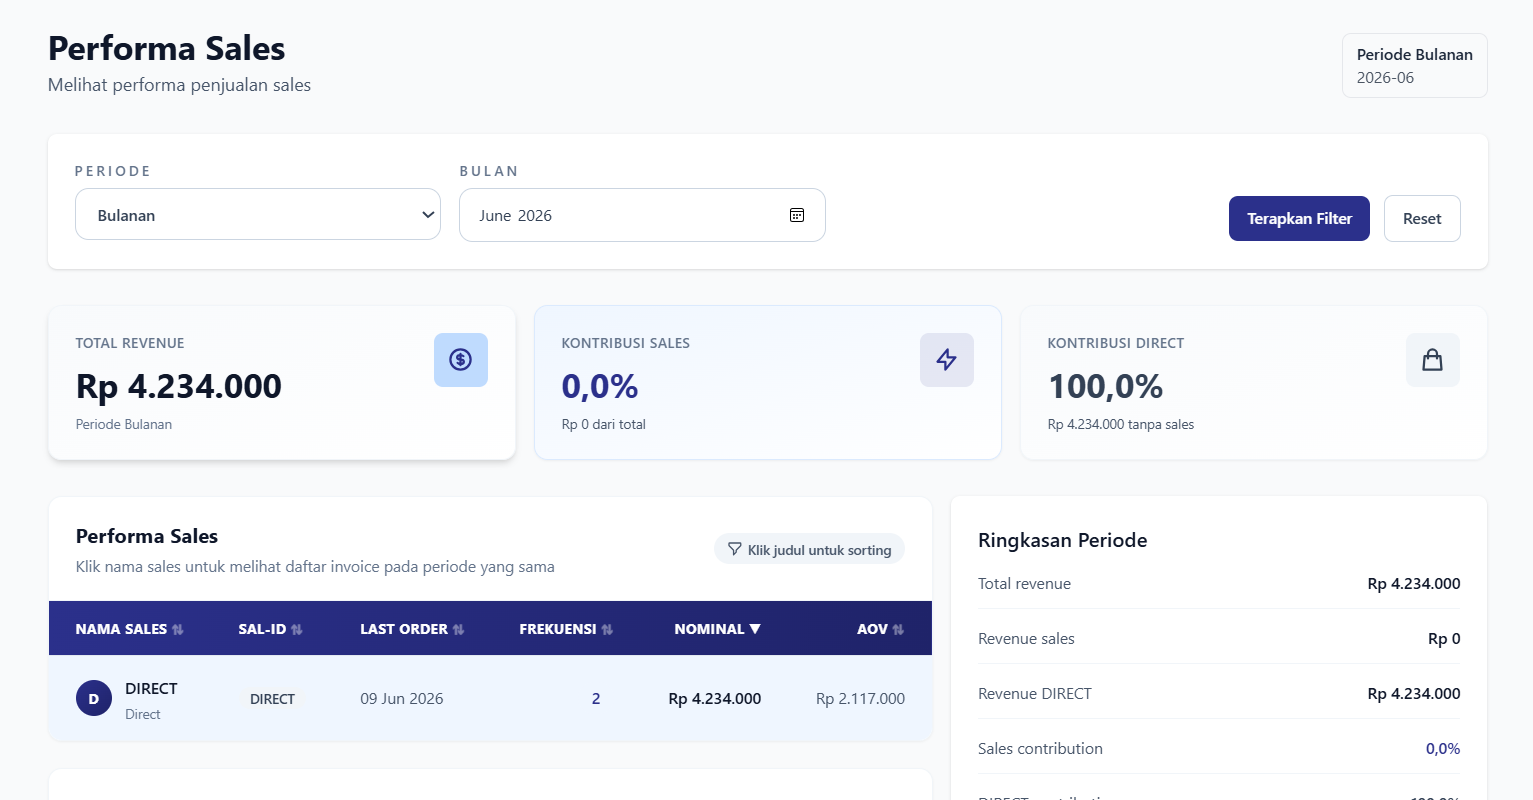Click the Periode Bulanan 2026-06 badge

(1414, 66)
